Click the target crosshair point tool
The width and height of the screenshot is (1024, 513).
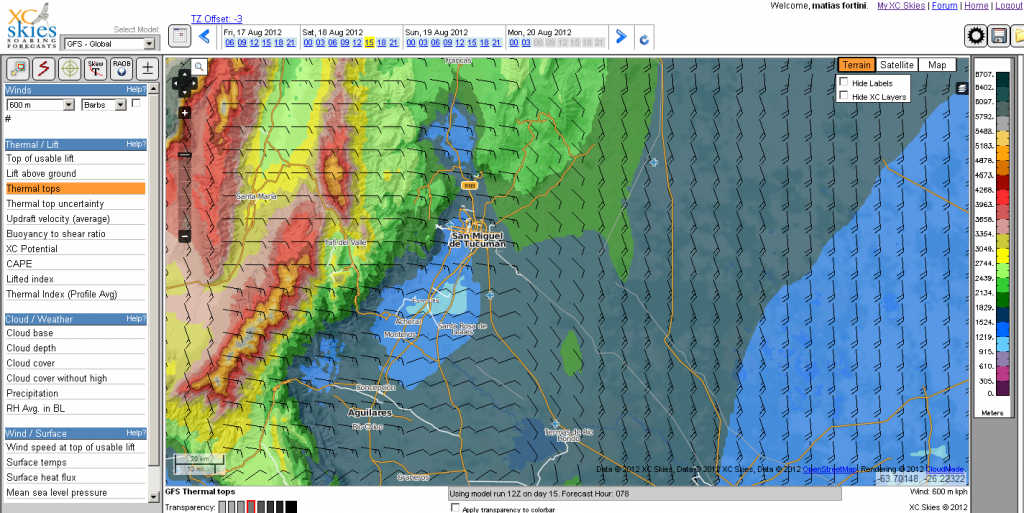[x=69, y=68]
